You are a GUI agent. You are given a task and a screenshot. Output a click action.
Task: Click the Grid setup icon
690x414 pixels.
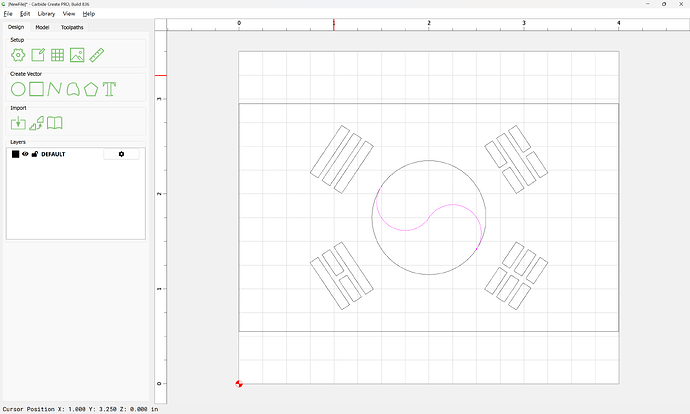coord(58,55)
